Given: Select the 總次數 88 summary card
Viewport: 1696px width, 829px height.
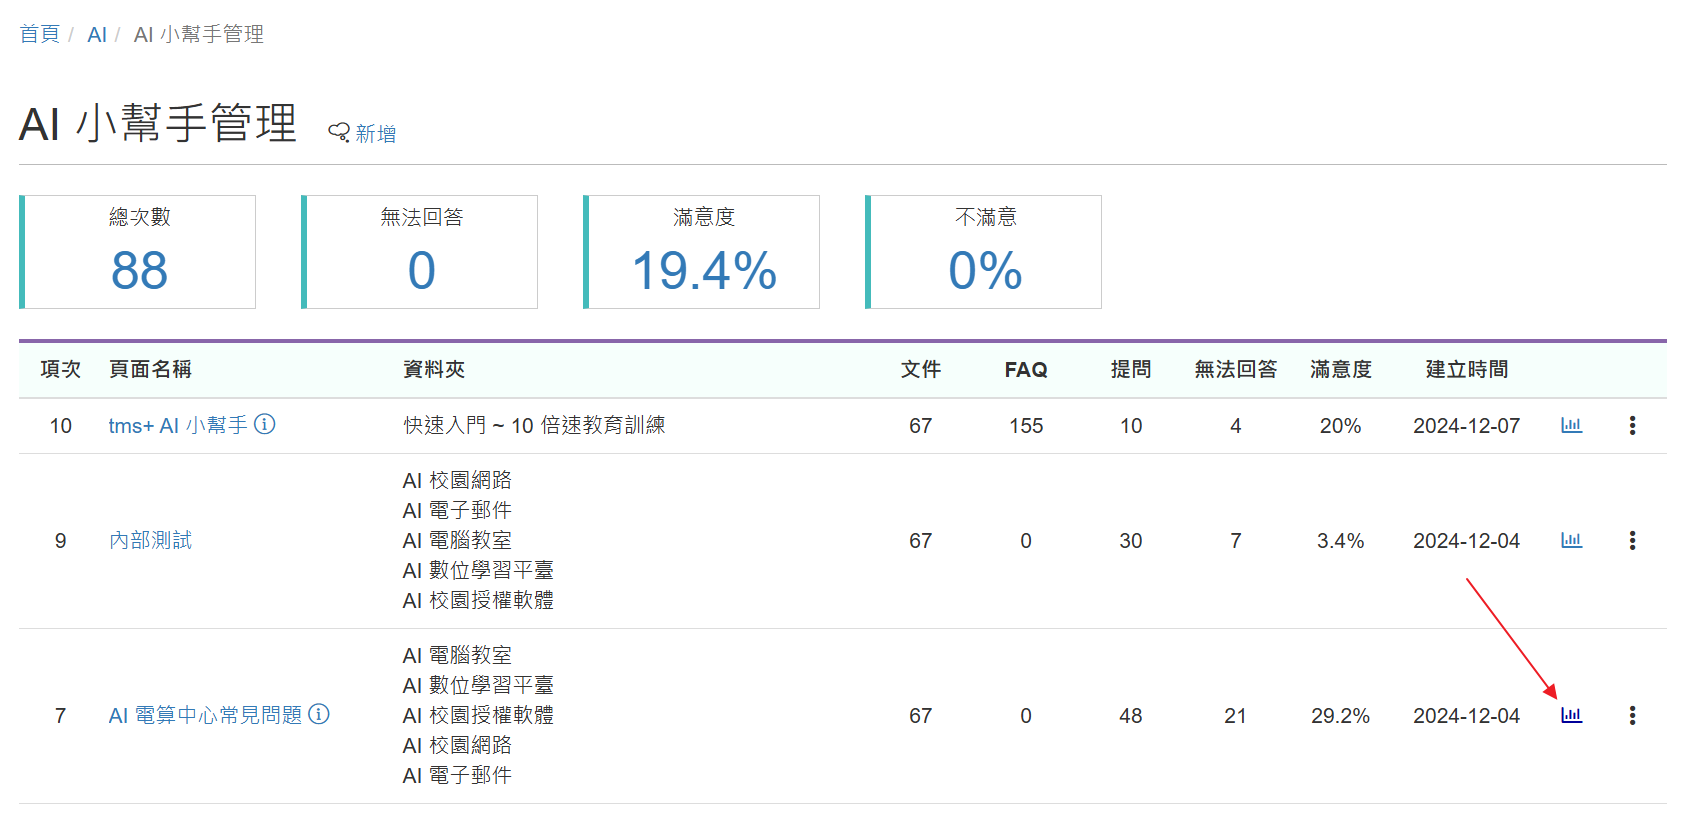Looking at the screenshot, I should pos(139,252).
